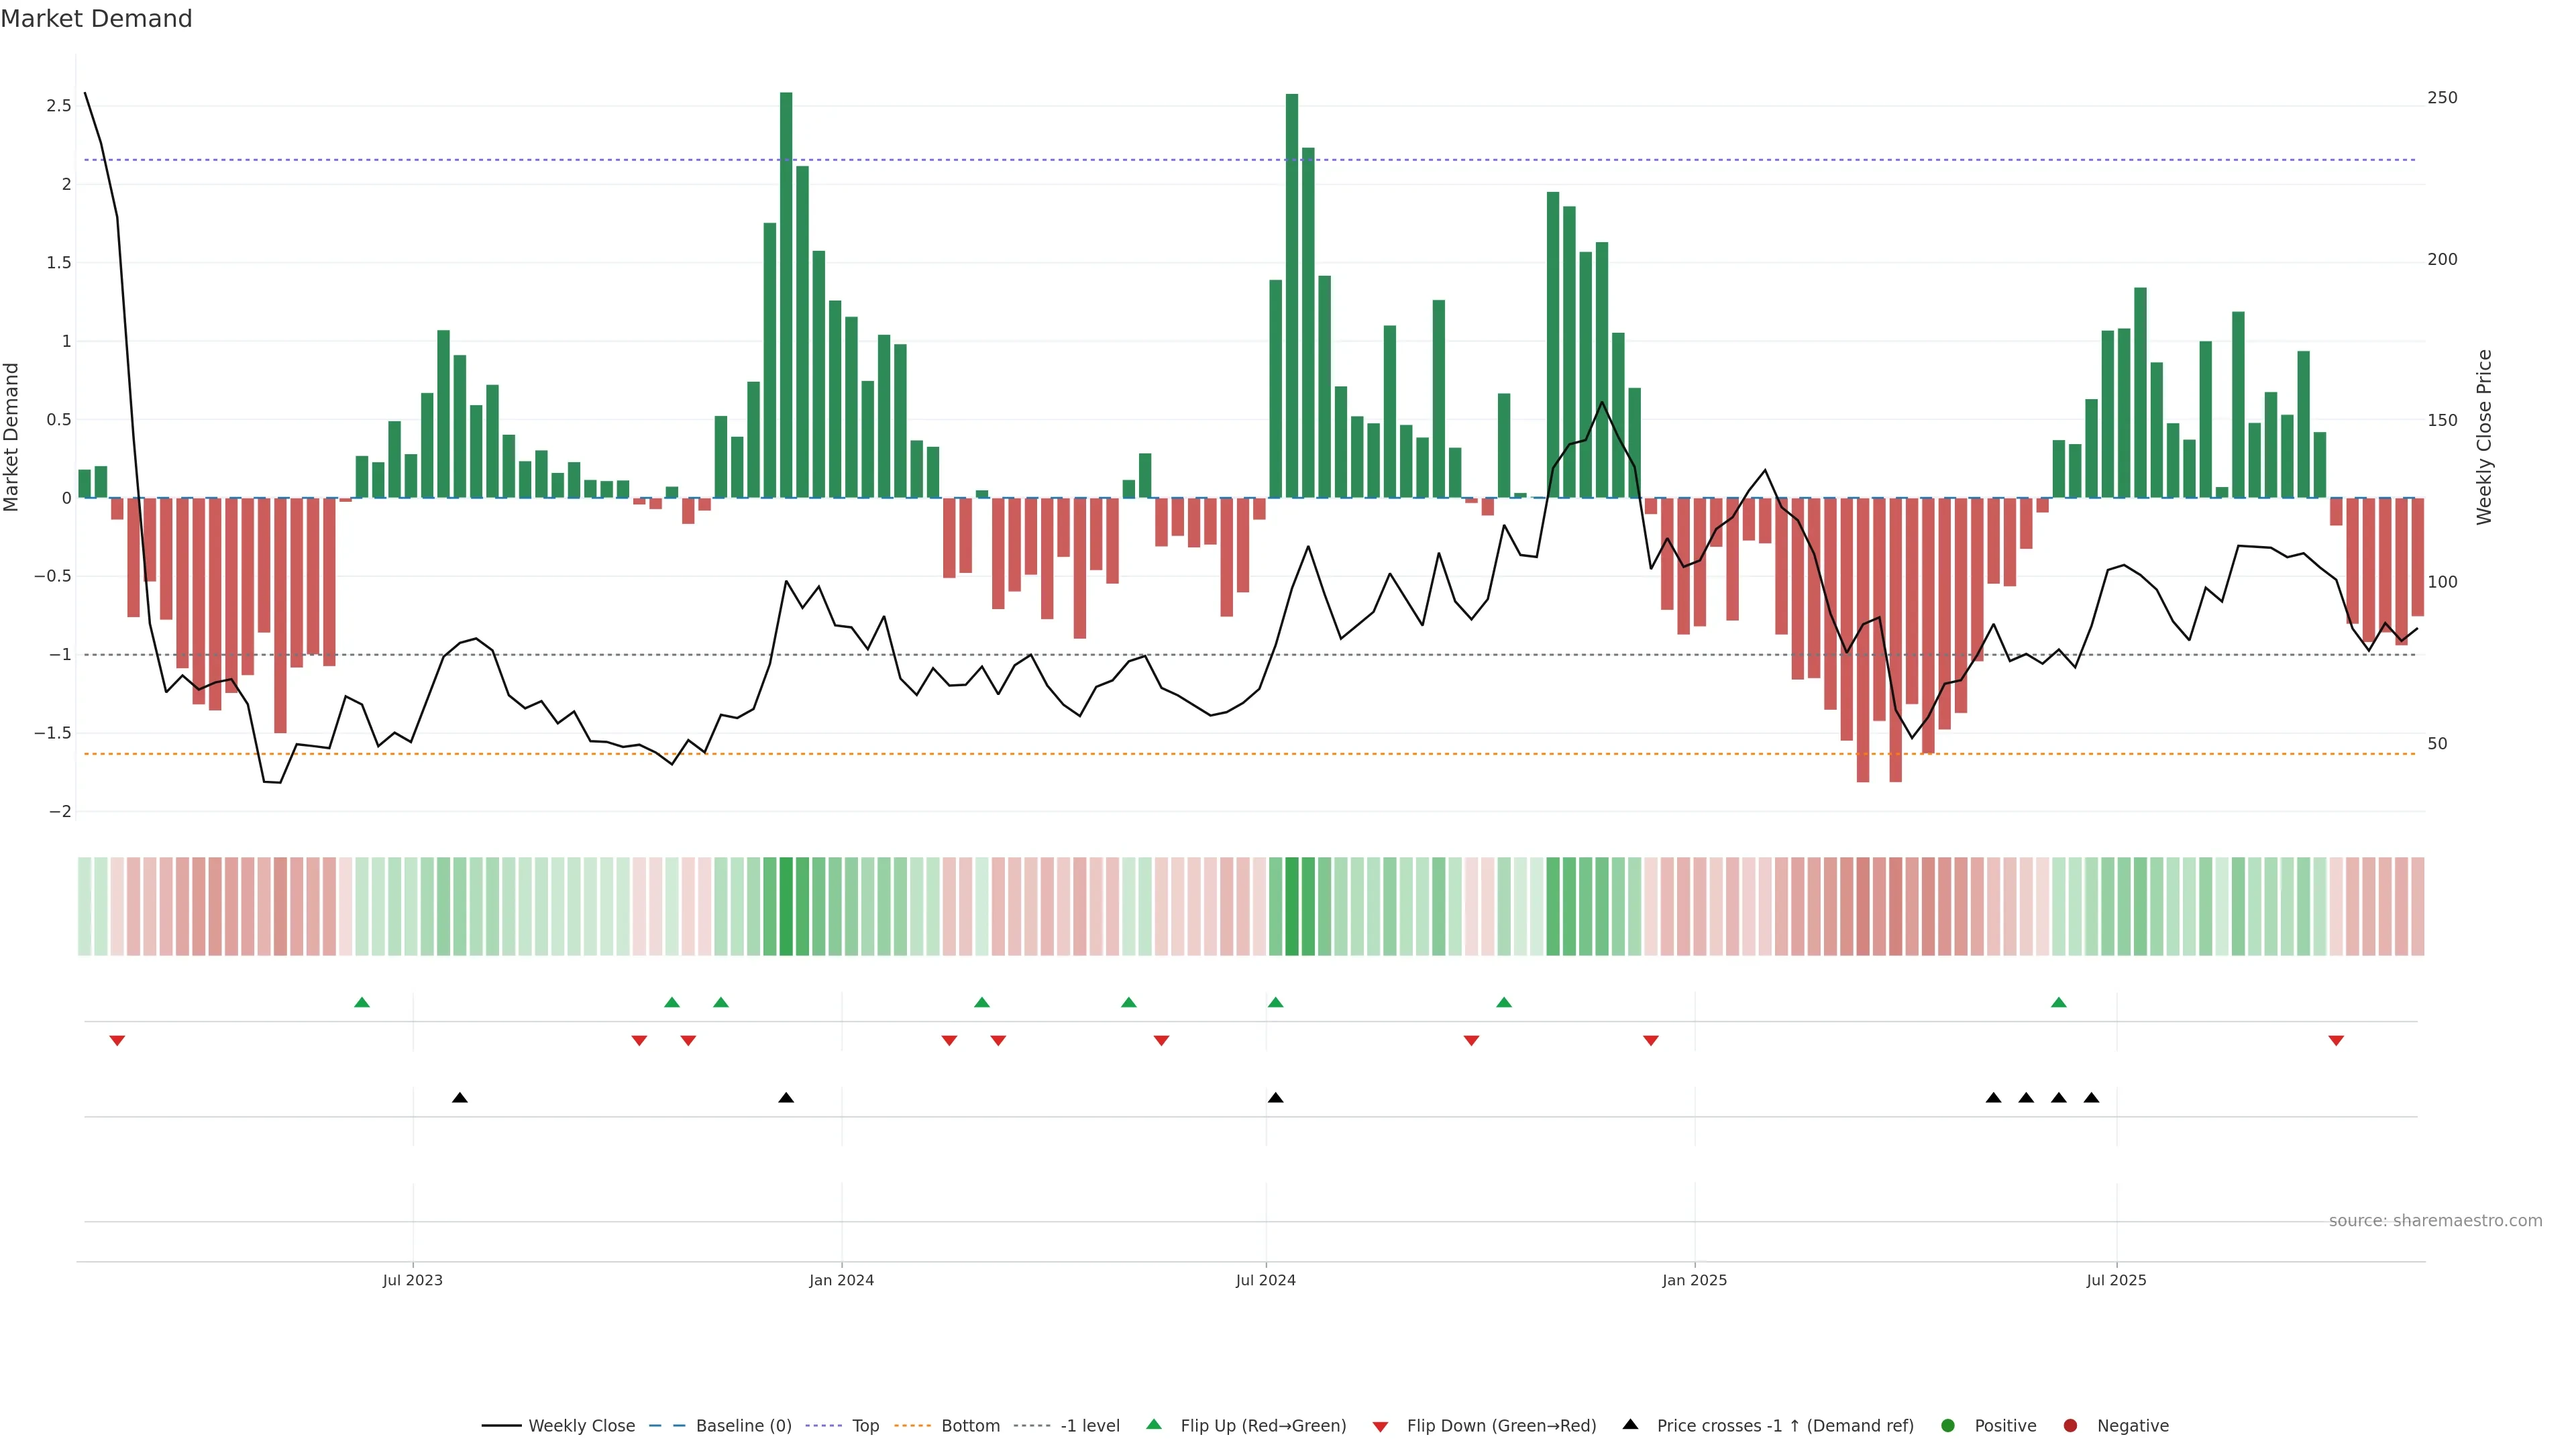This screenshot has width=2576, height=1449.
Task: Click the Jan 2025 x-axis label
Action: [1694, 1280]
